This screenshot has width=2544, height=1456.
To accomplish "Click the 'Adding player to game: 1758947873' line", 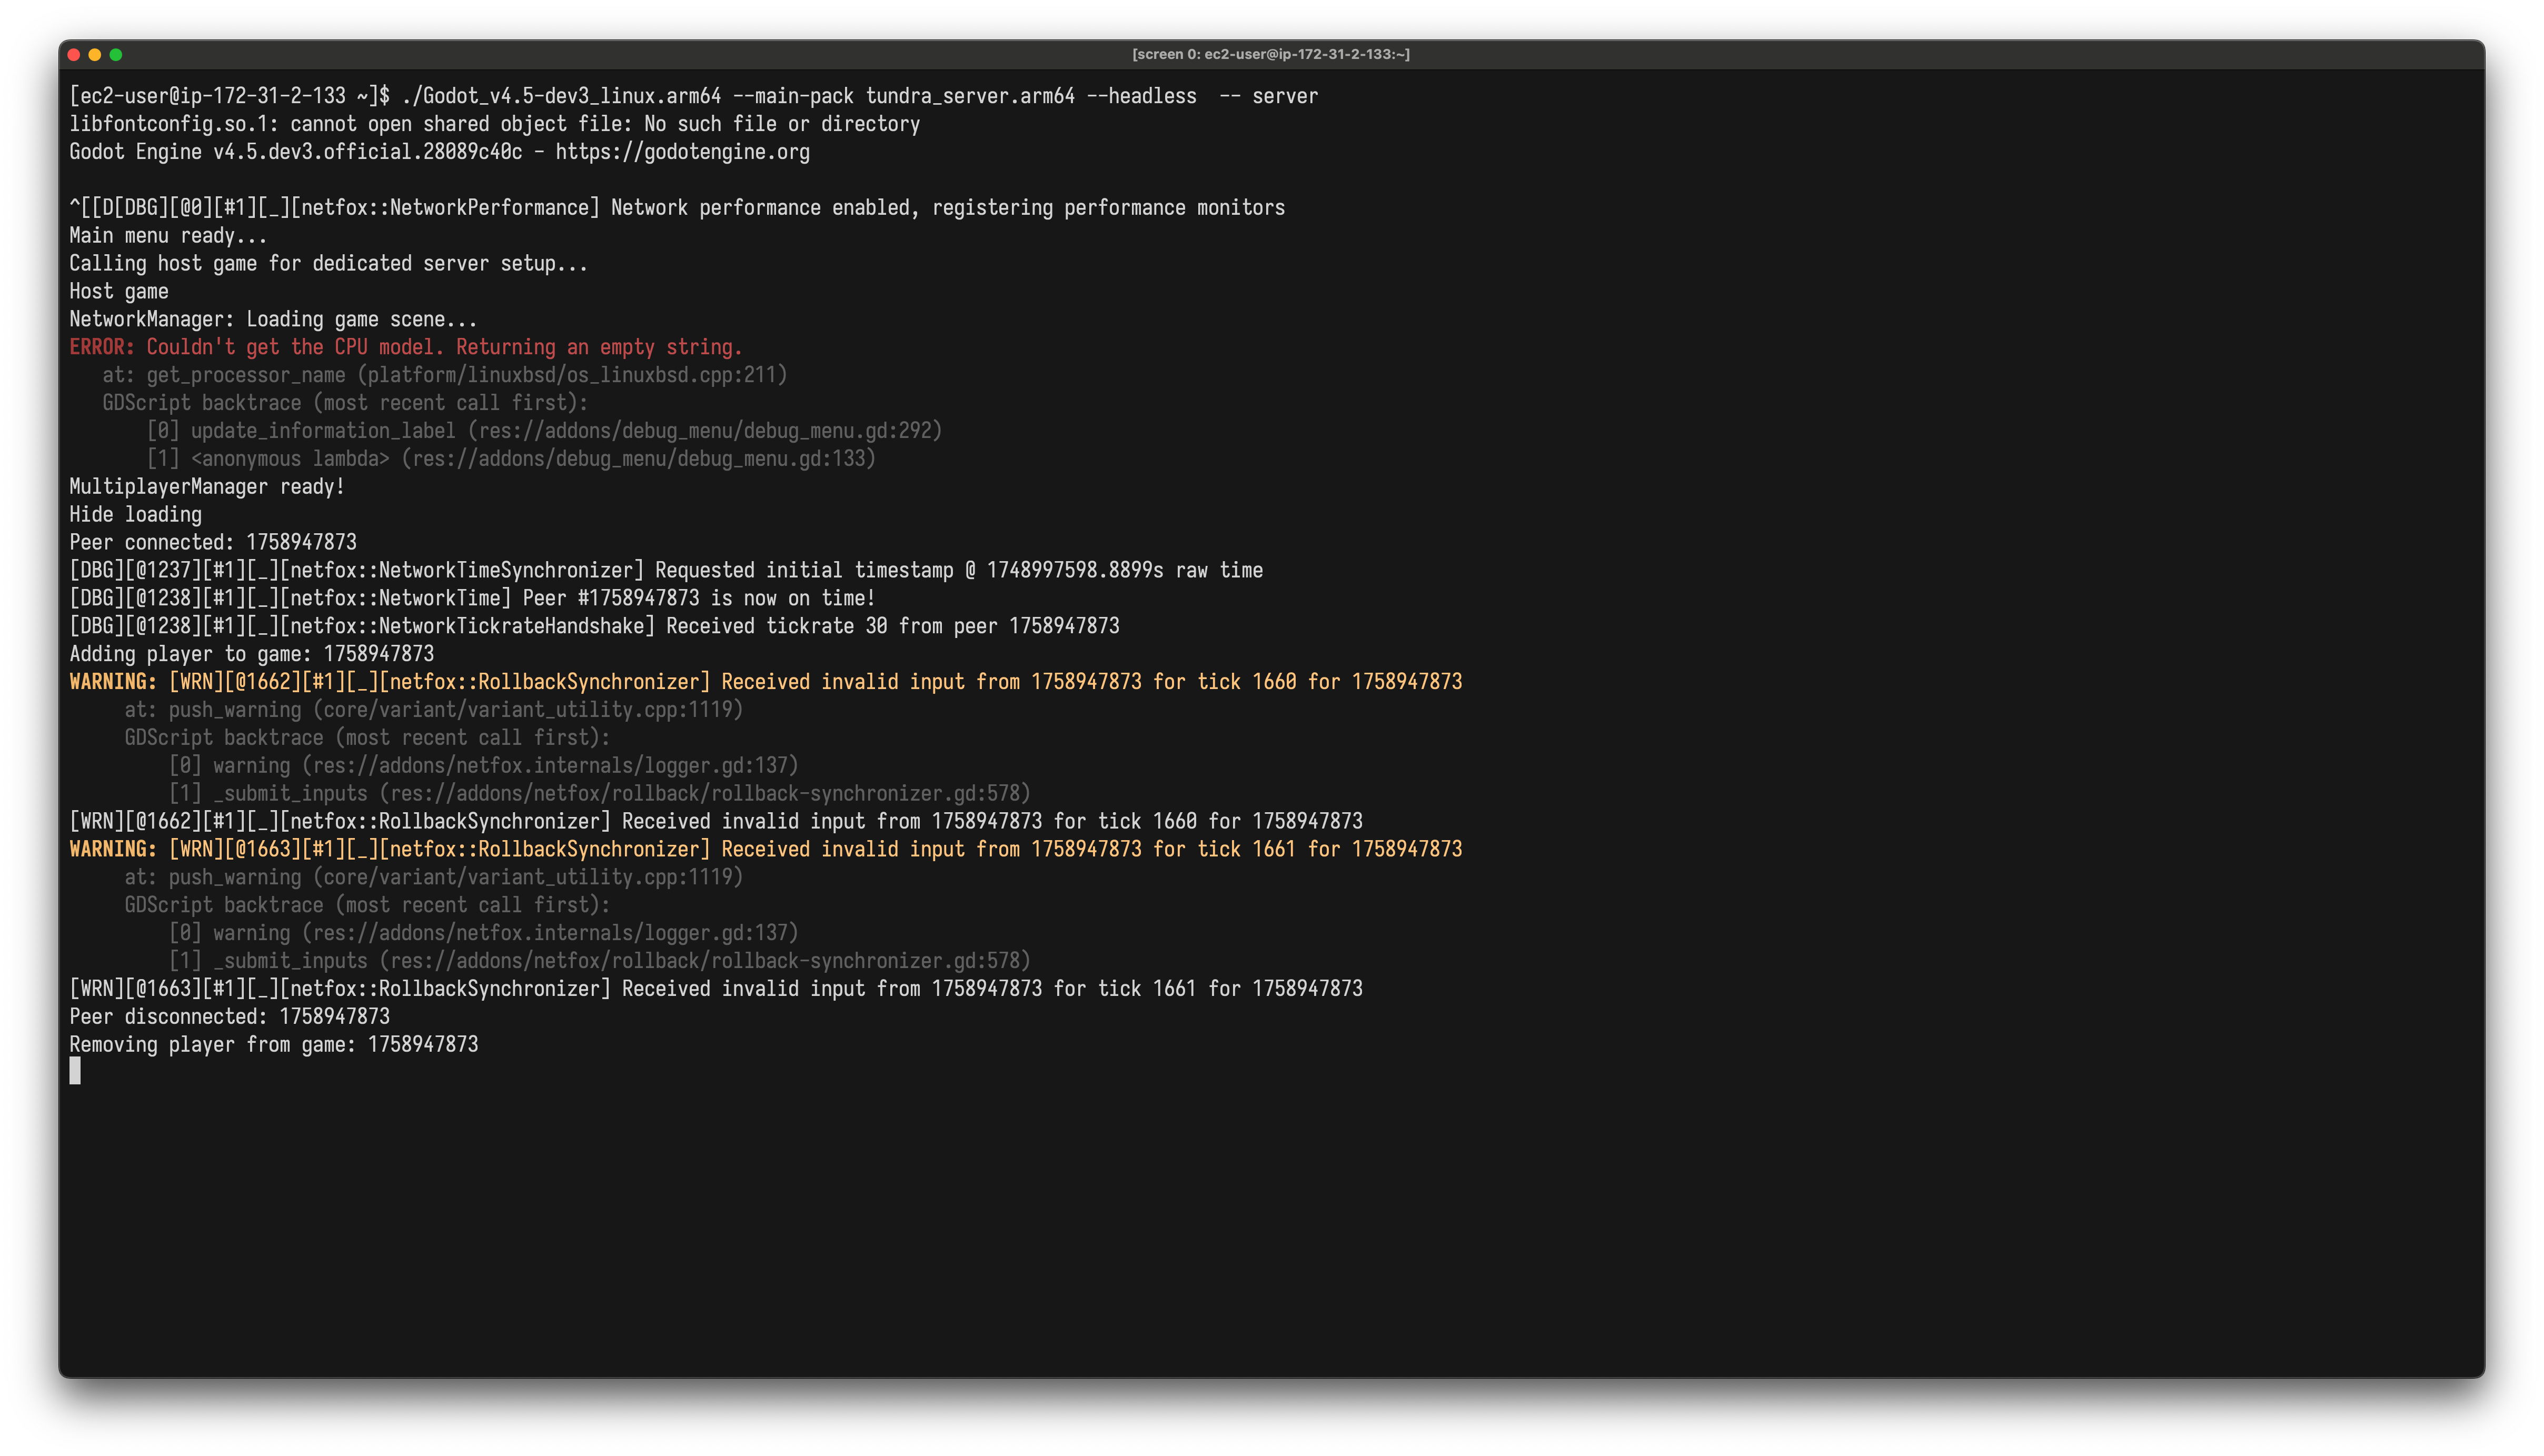I will [252, 654].
